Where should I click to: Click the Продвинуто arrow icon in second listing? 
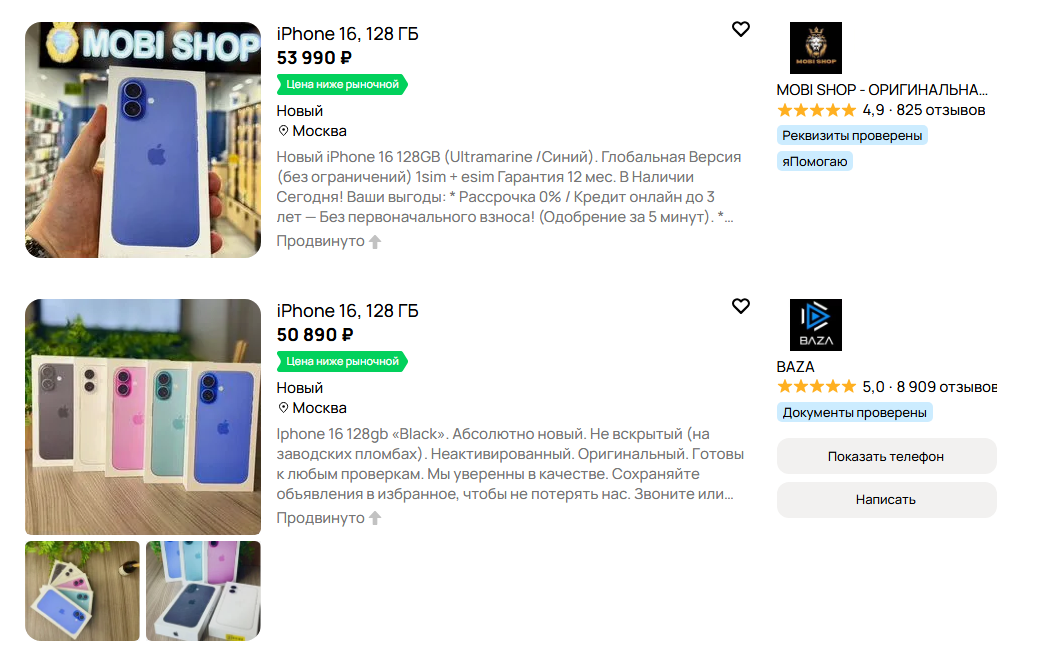tap(375, 518)
